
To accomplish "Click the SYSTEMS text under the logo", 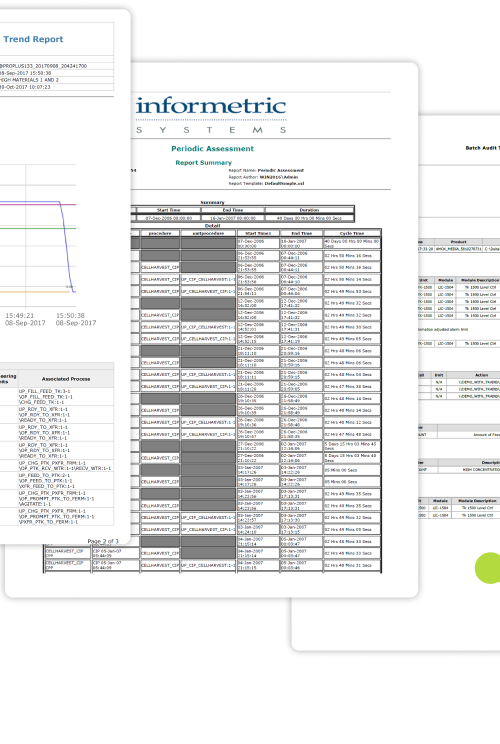I will 211,130.
